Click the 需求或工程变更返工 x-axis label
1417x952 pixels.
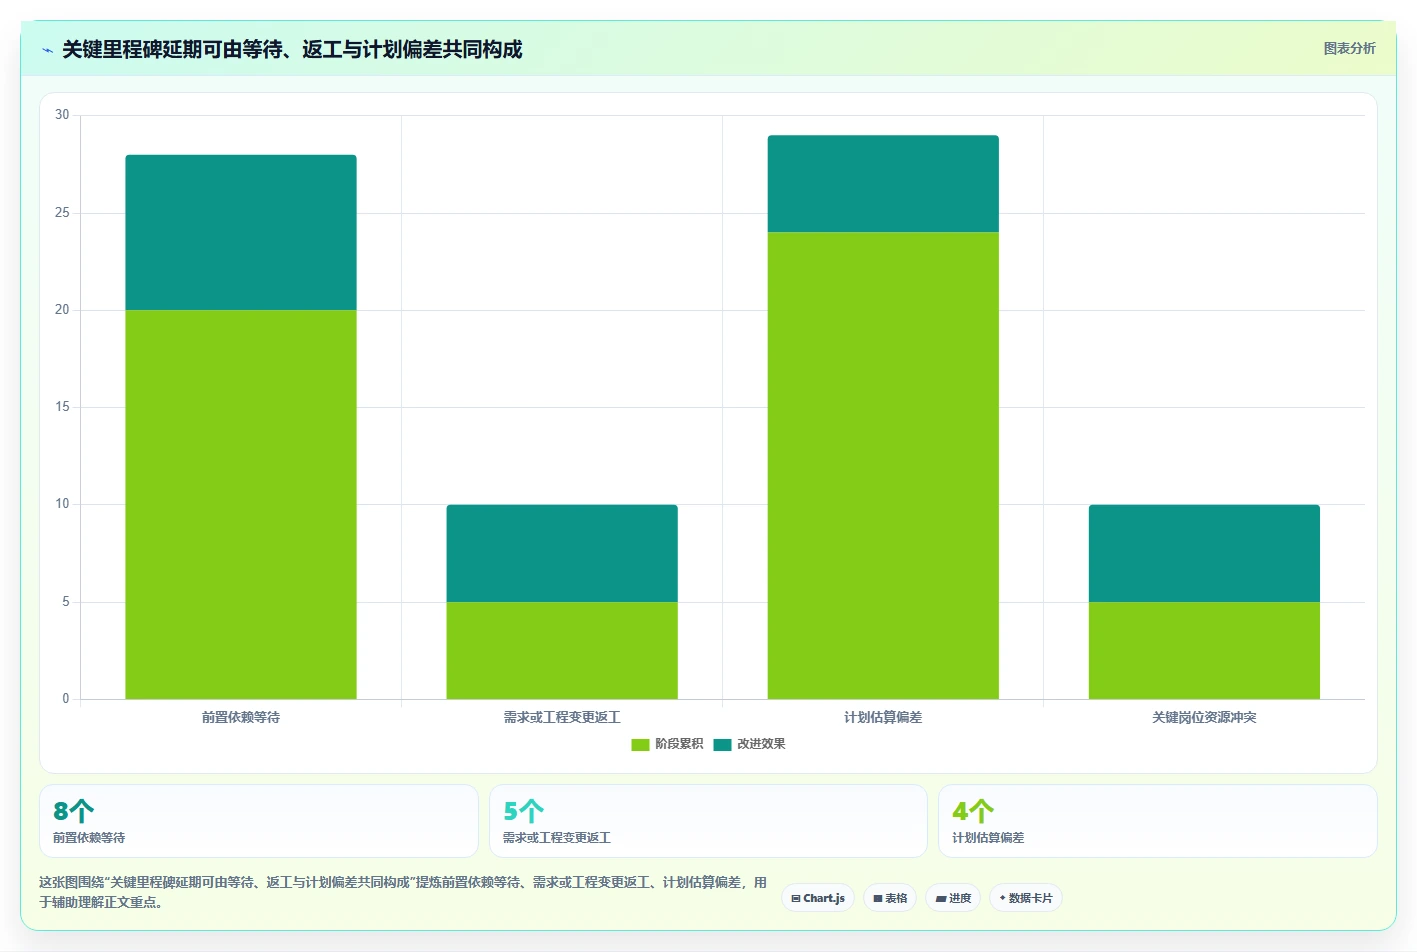562,717
